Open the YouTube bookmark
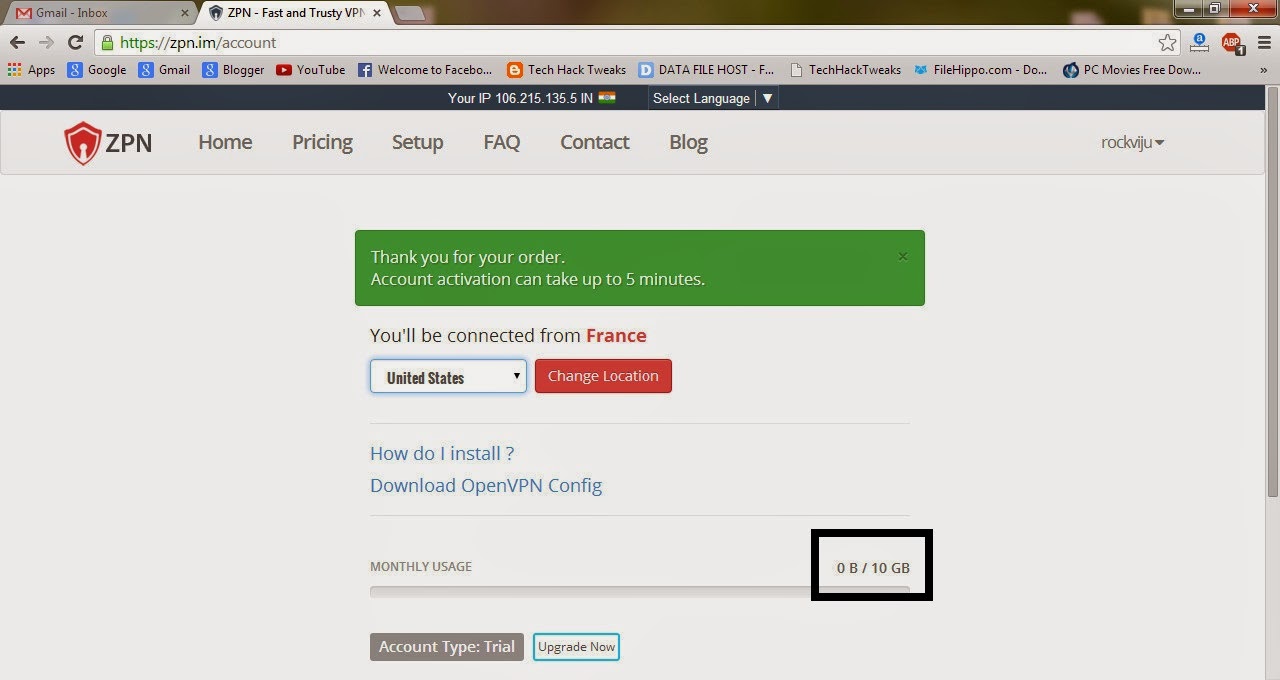1280x680 pixels. (x=310, y=70)
